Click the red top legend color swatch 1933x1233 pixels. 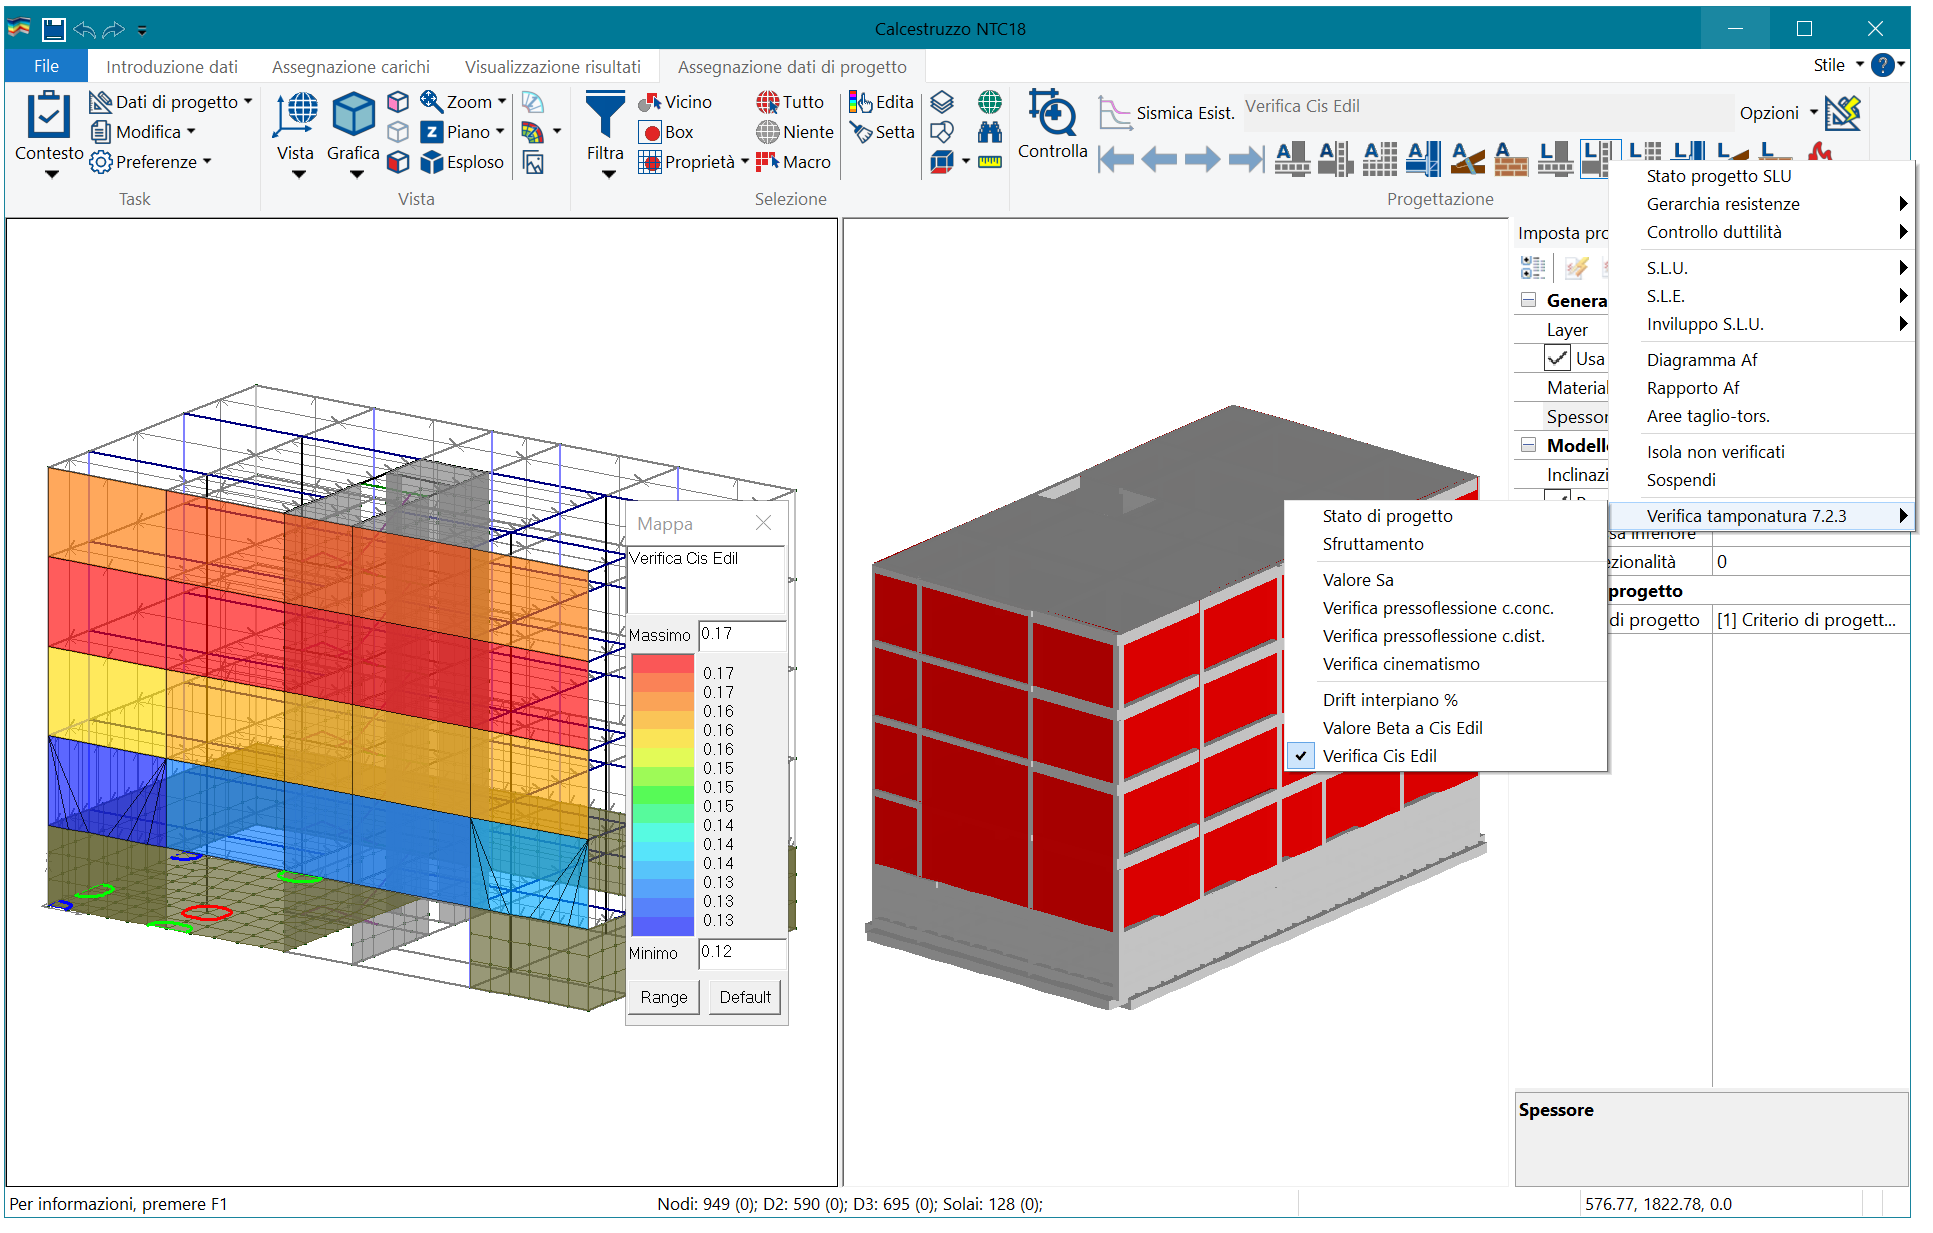pos(662,663)
